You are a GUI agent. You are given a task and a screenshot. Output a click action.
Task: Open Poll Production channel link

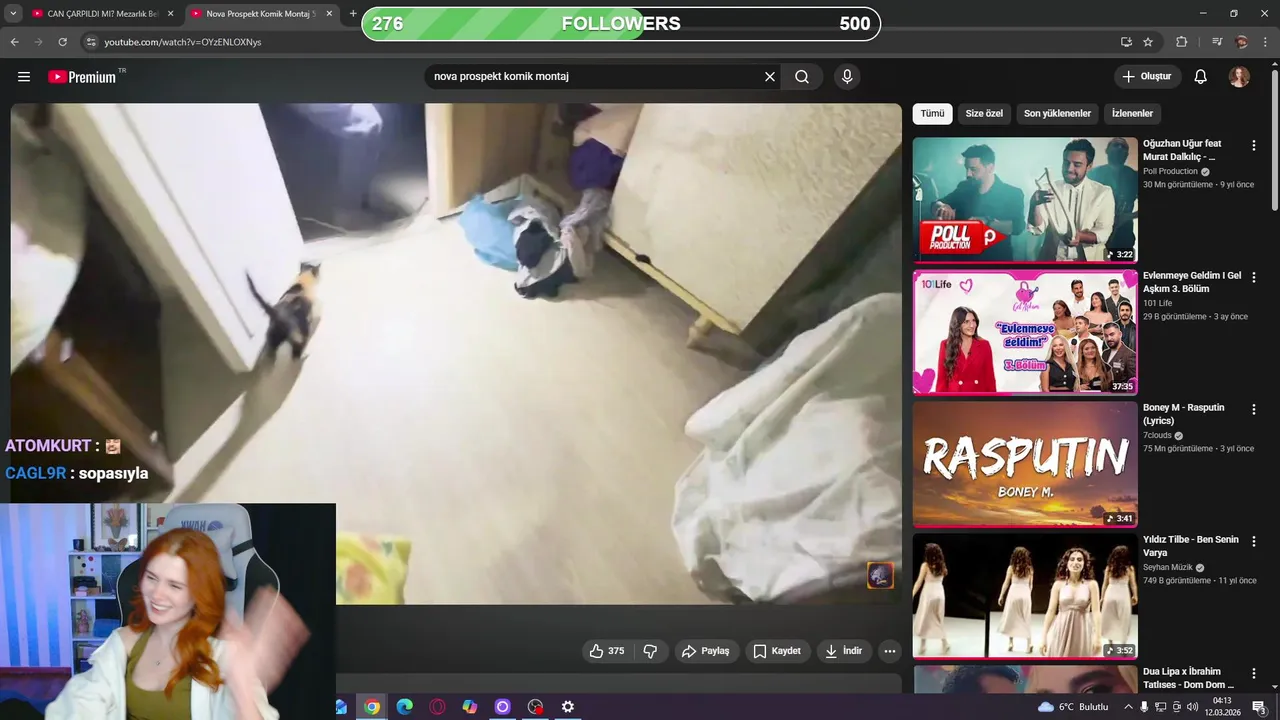(1170, 171)
